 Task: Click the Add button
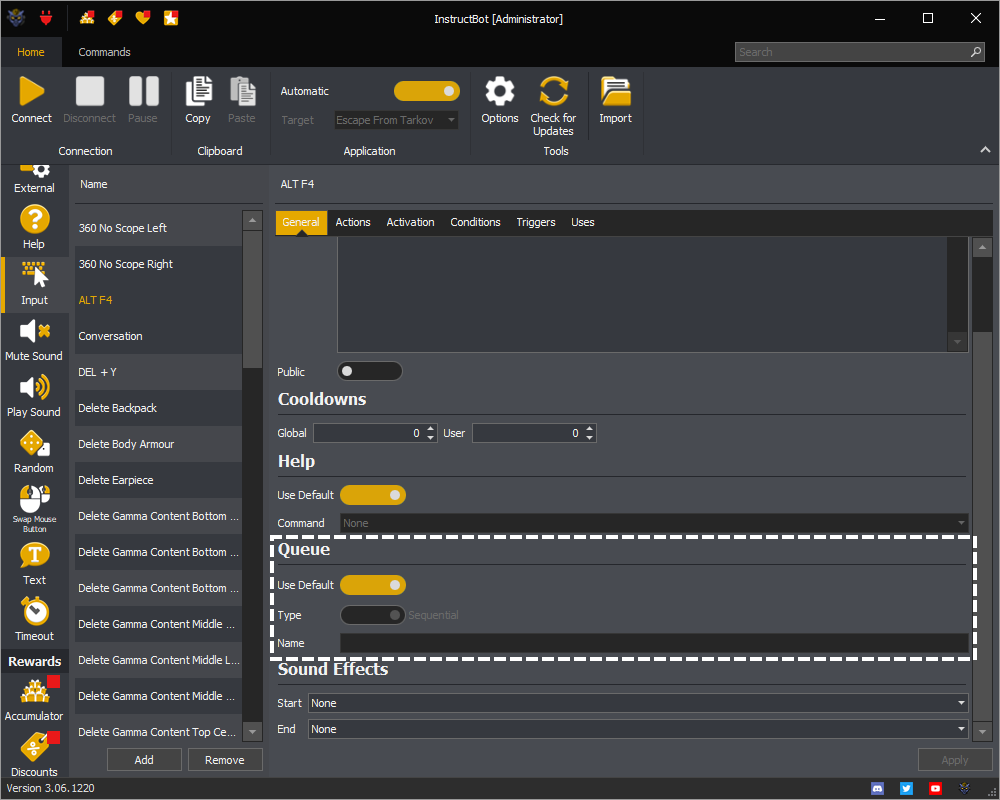coord(144,760)
